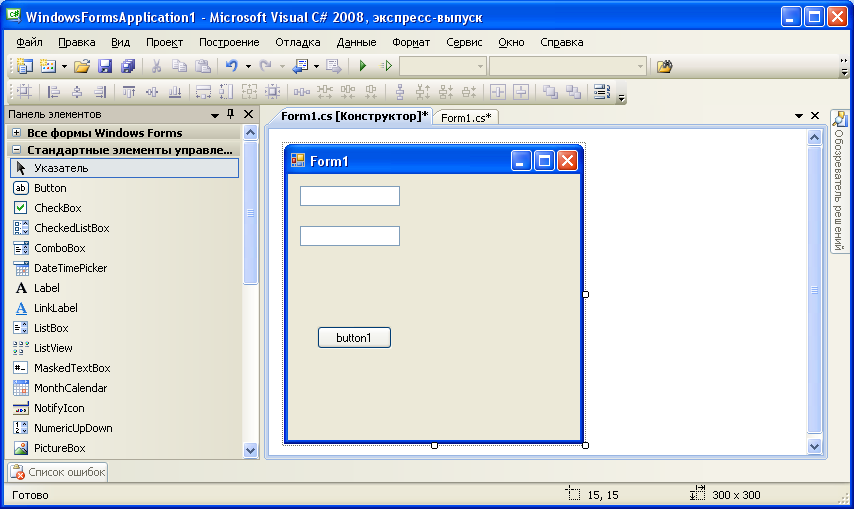Click the Bring to Front icon
Viewport: 854px width, 509px height.
[x=550, y=92]
